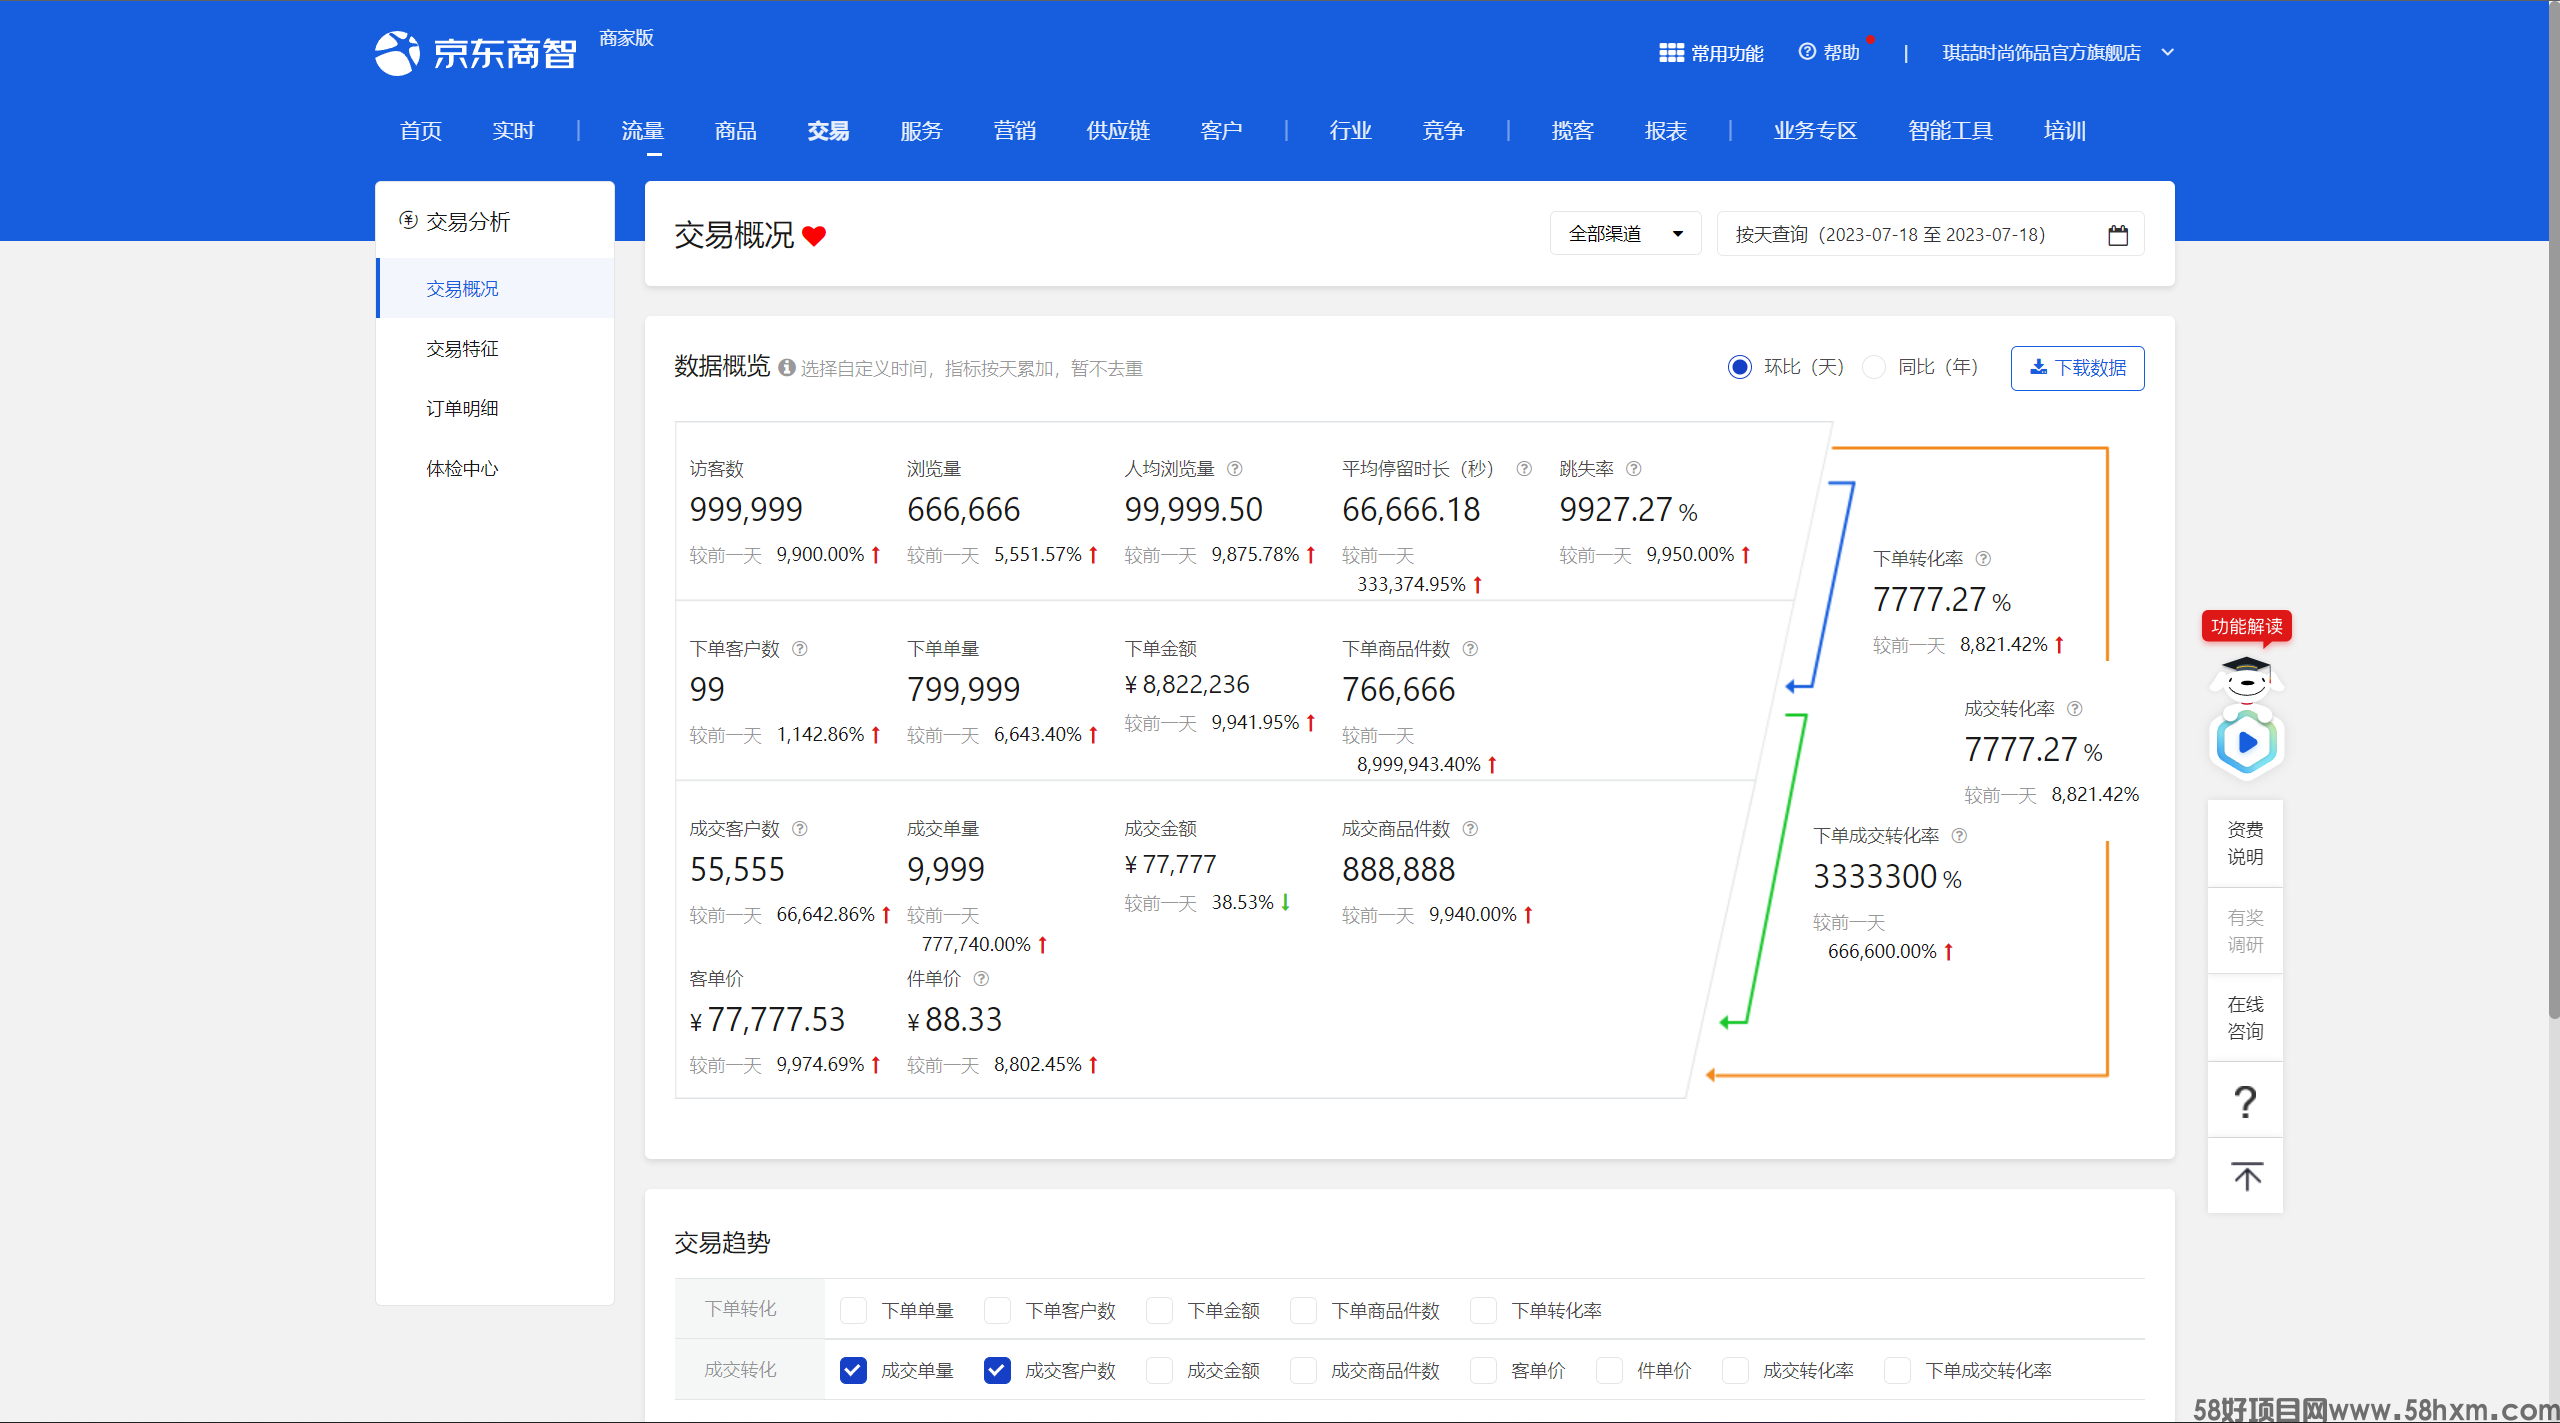Check the 下单客户数 trend checkbox

pos(997,1310)
